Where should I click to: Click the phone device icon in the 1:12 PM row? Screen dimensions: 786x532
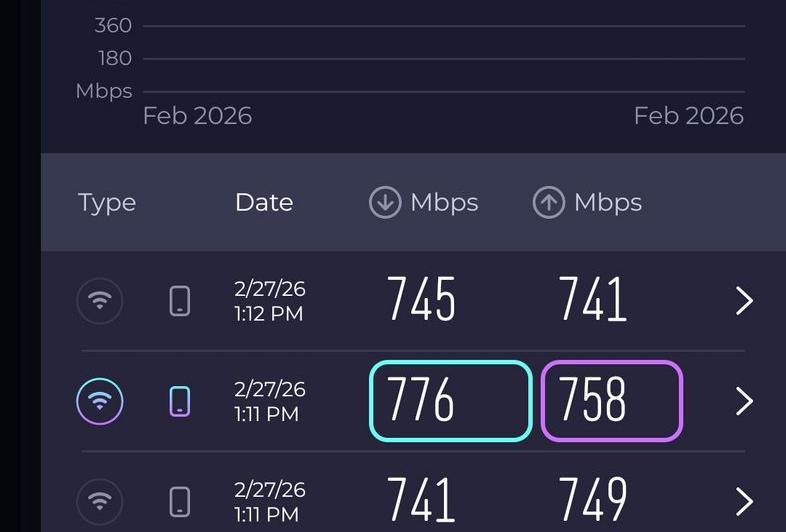(180, 300)
